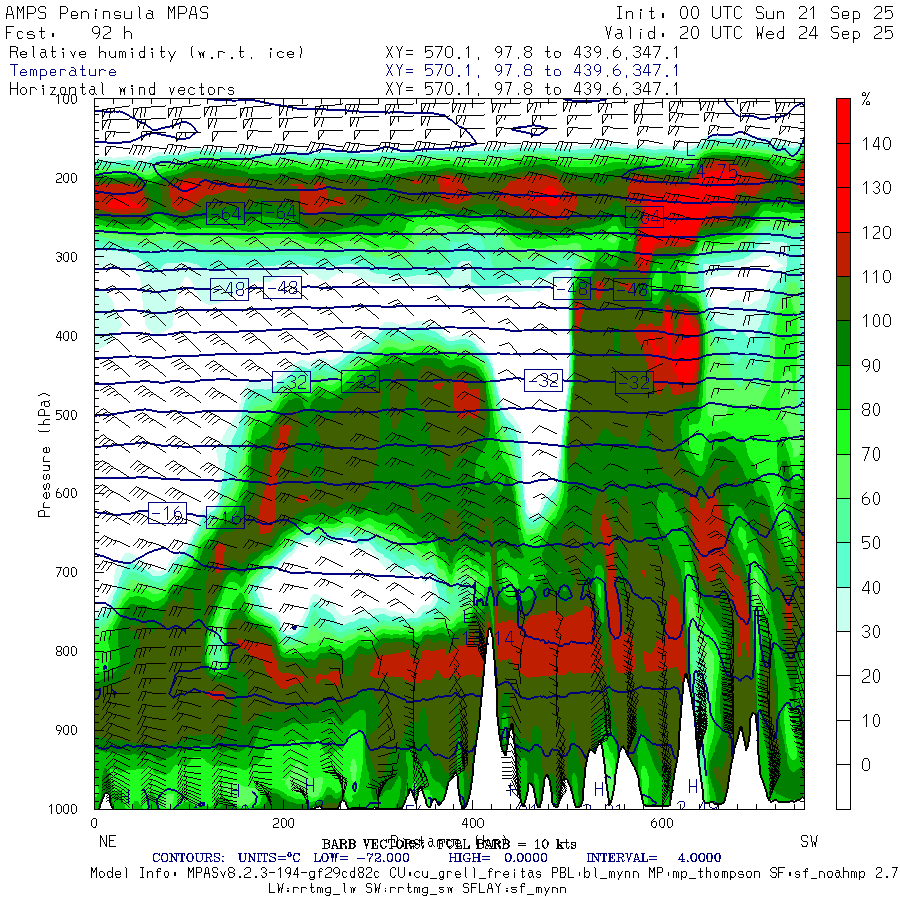The height and width of the screenshot is (900, 900).
Task: Click the 1000 hPa pressure axis label
Action: [x=63, y=809]
